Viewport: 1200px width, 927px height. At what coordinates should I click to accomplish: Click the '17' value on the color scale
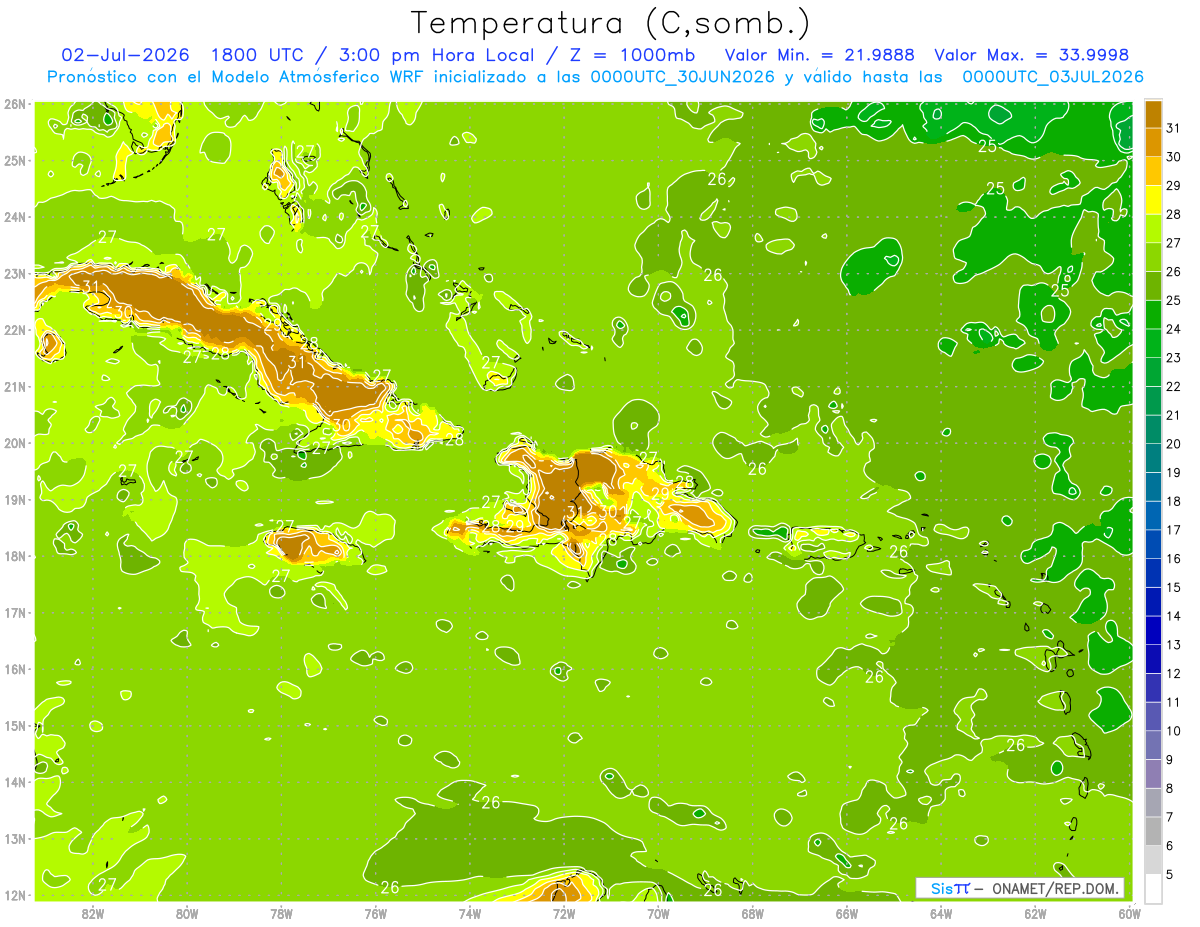tap(1173, 530)
